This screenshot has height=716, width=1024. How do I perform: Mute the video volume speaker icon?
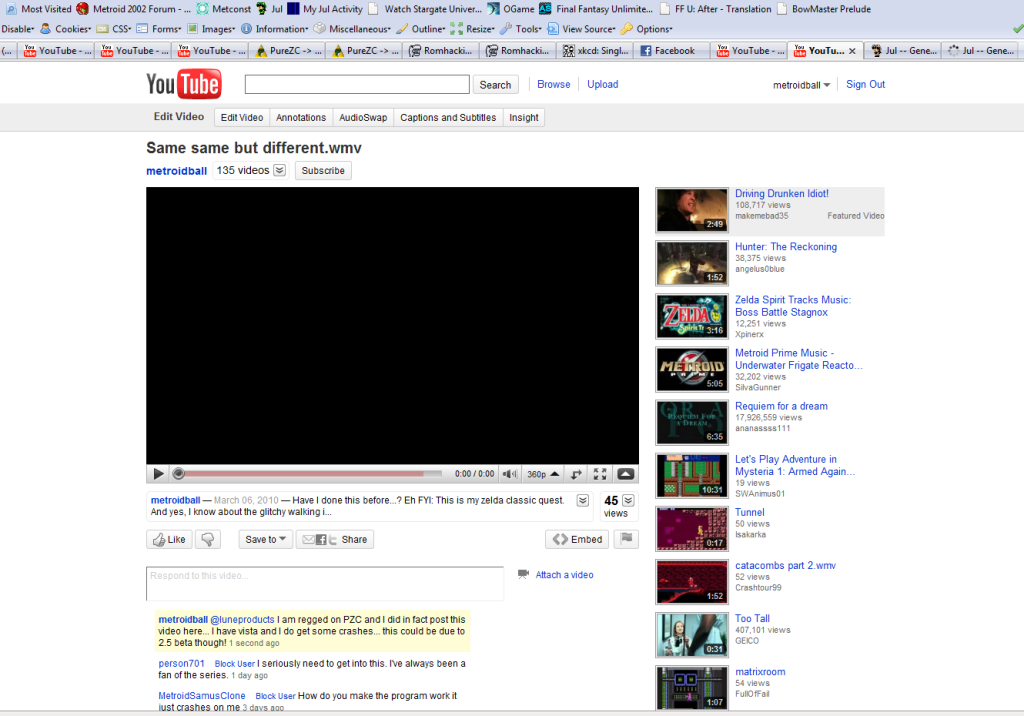pos(510,474)
